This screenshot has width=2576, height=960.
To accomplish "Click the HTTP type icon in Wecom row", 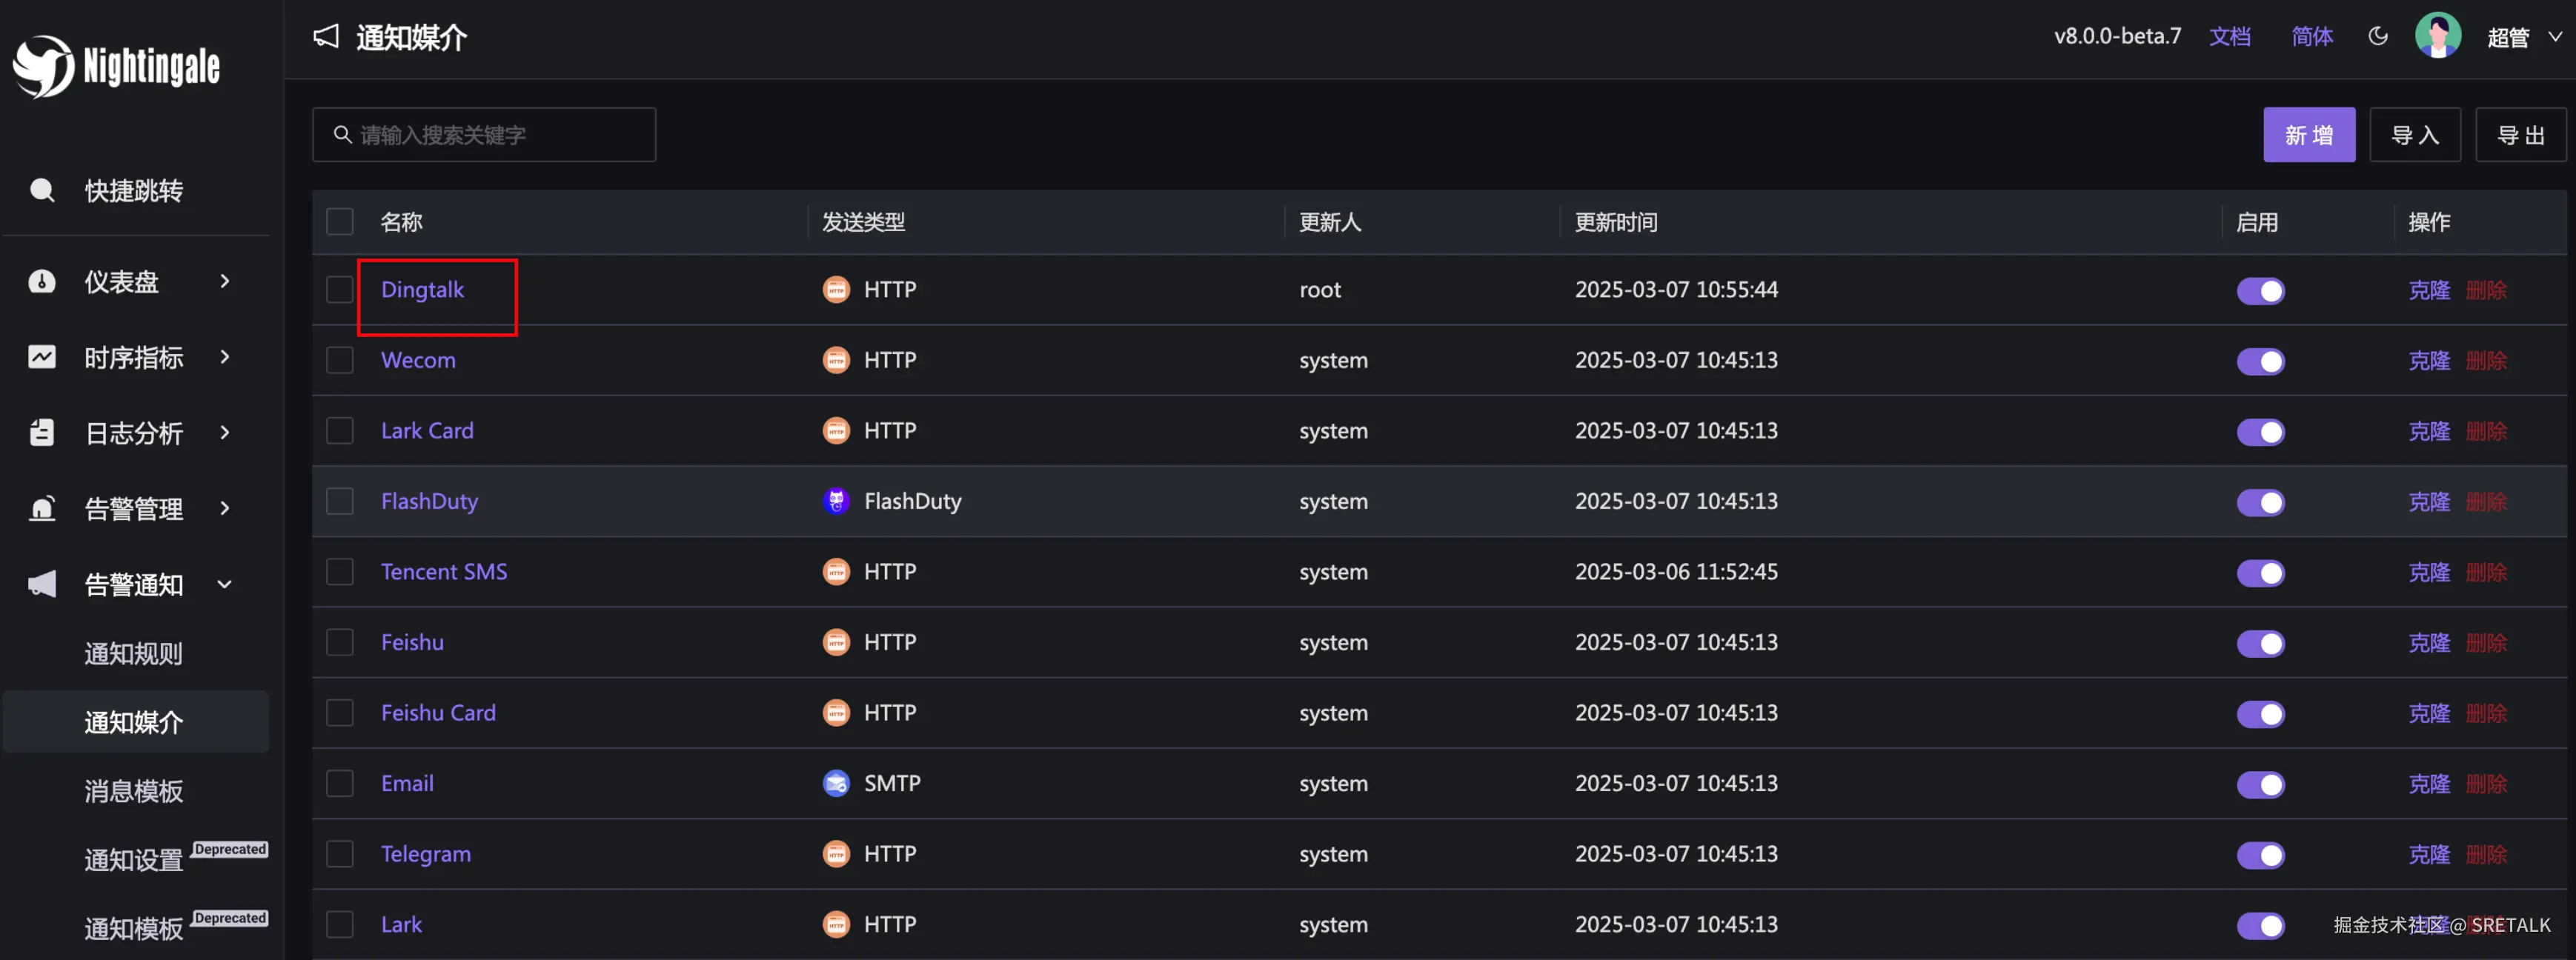I will [x=836, y=359].
